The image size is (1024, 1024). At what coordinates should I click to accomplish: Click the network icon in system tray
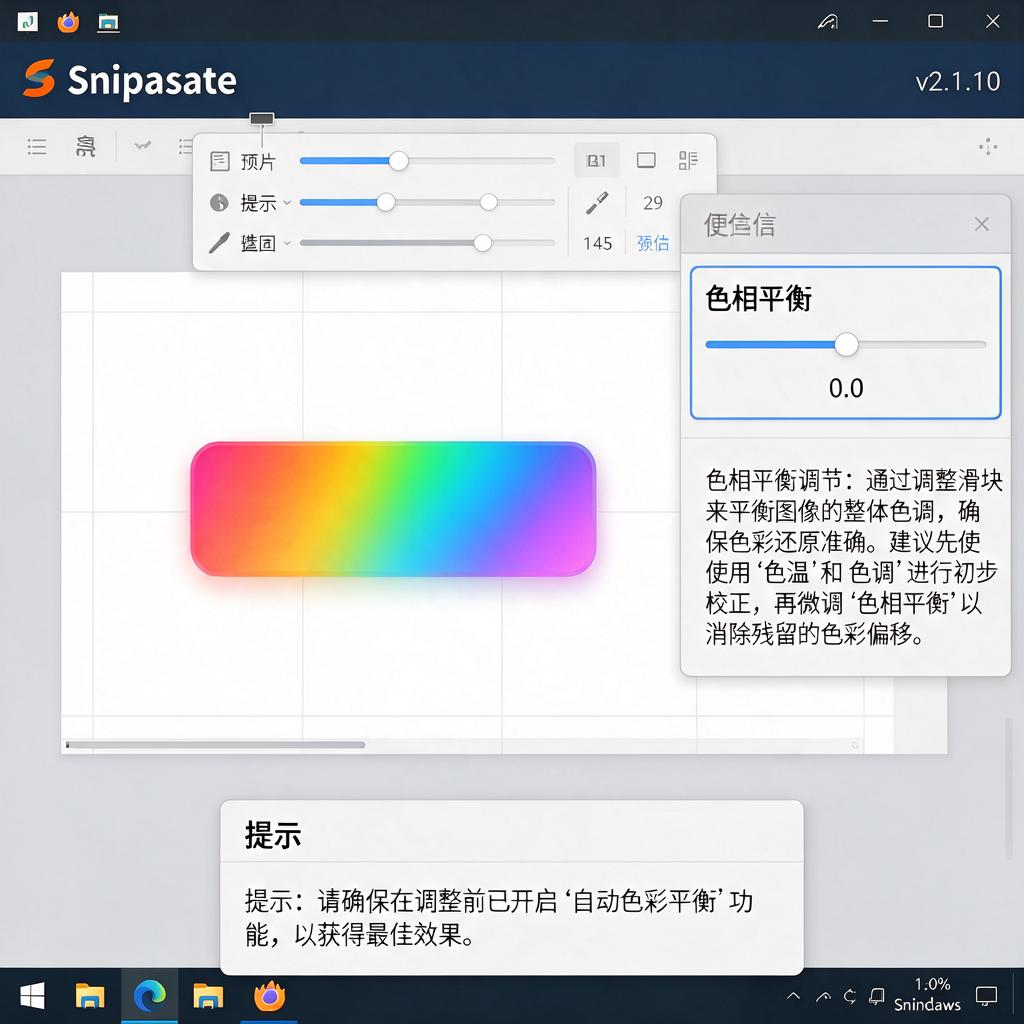tap(823, 996)
